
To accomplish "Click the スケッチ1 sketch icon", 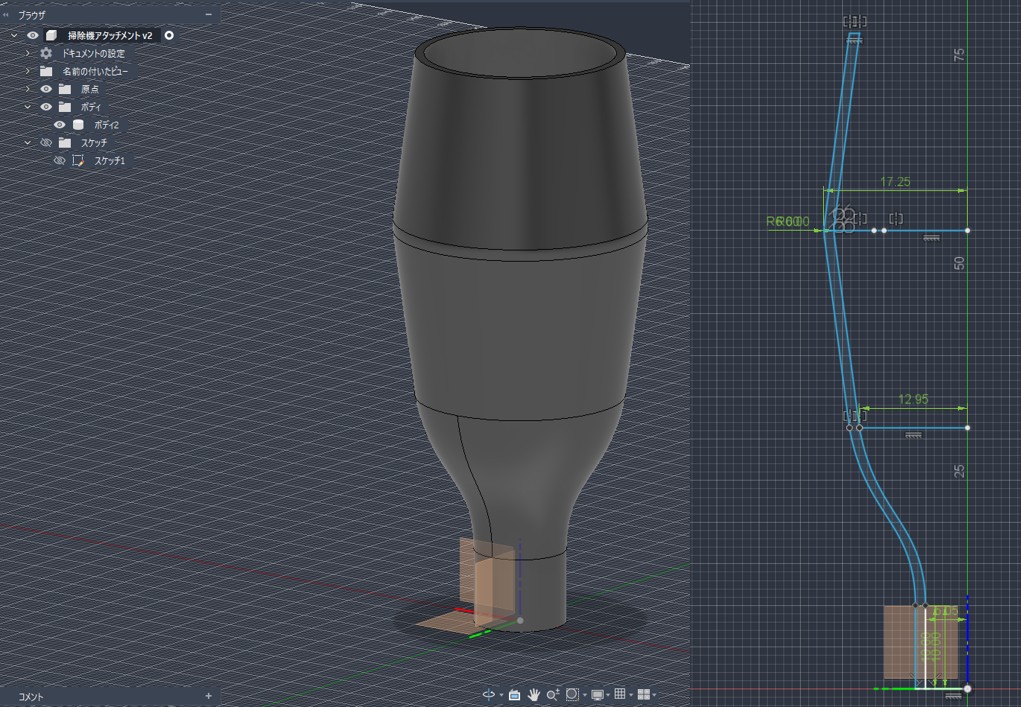I will coord(78,160).
